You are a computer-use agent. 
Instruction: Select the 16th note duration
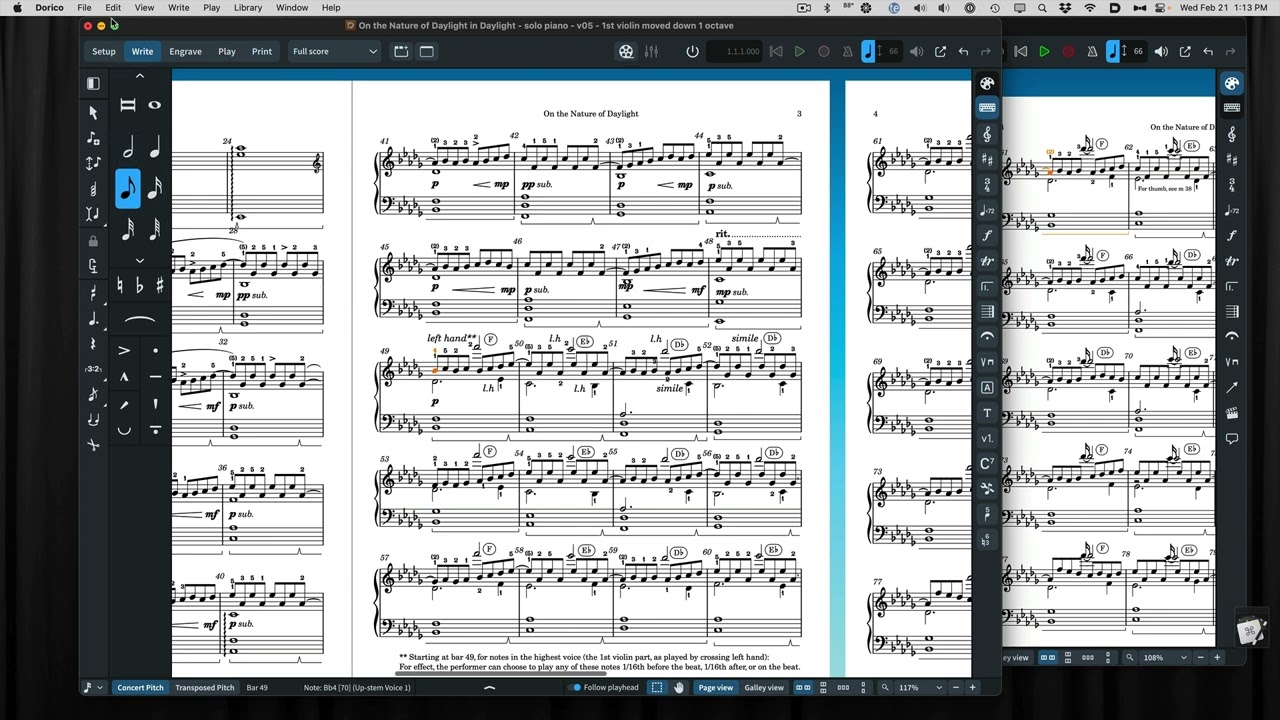pos(155,188)
